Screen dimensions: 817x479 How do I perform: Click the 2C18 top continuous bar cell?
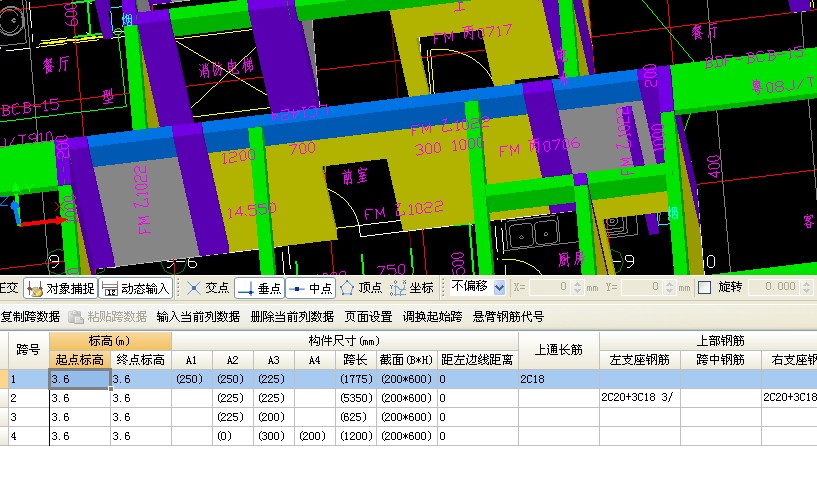tap(559, 379)
